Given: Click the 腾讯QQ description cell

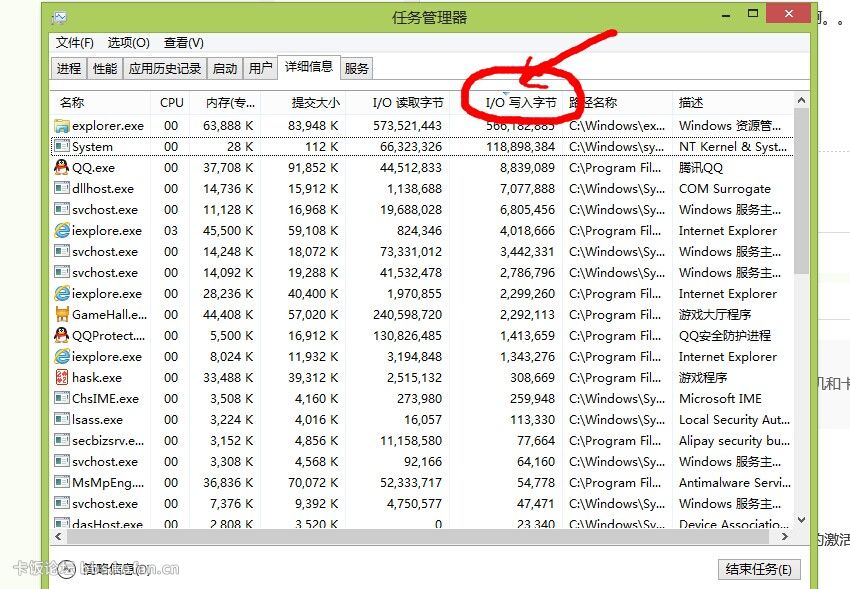Looking at the screenshot, I should [x=701, y=168].
